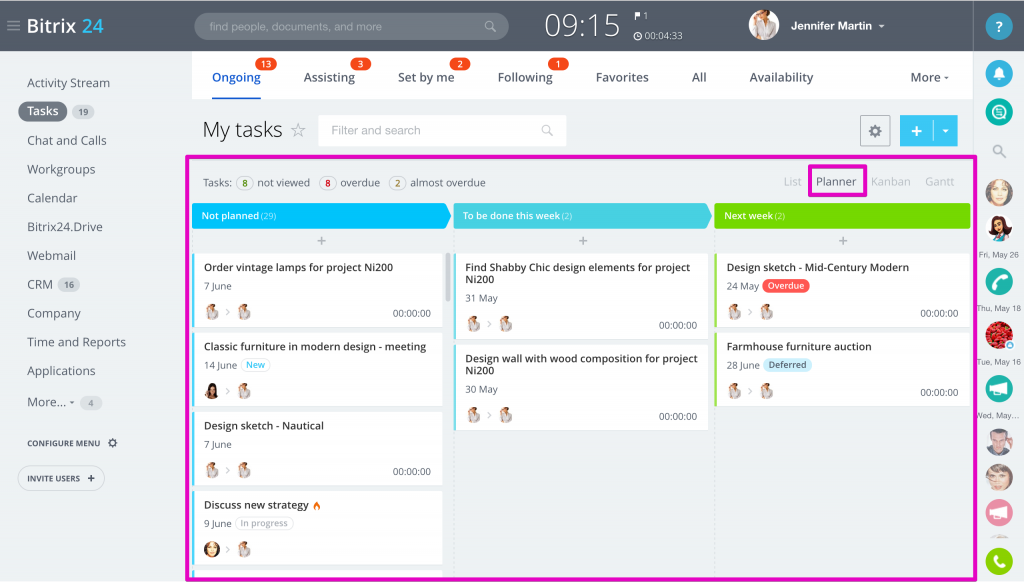Open the green chat messages icon
This screenshot has height=583, width=1024.
[x=999, y=112]
